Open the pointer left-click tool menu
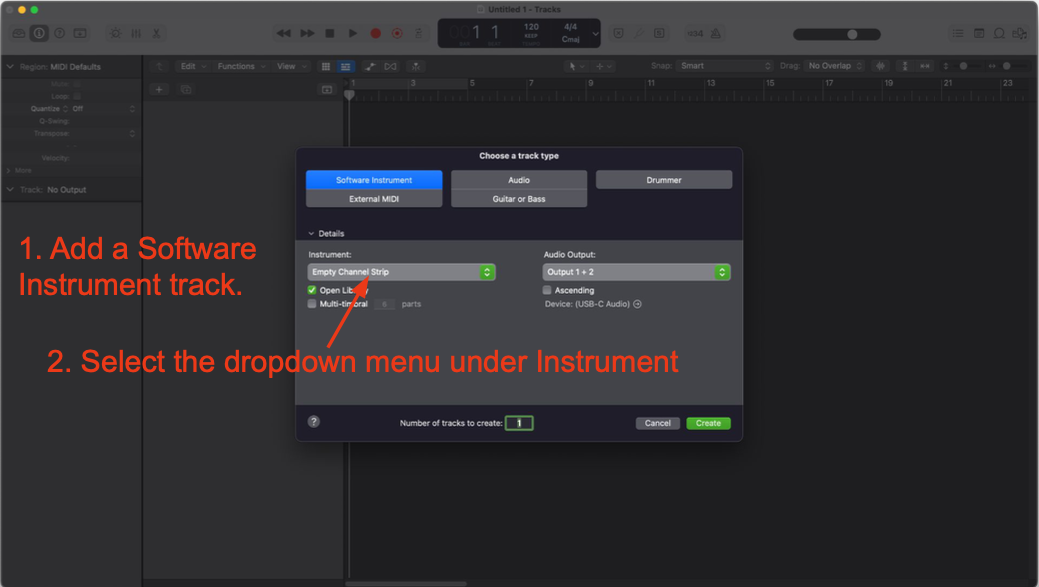The width and height of the screenshot is (1039, 587). 575,66
